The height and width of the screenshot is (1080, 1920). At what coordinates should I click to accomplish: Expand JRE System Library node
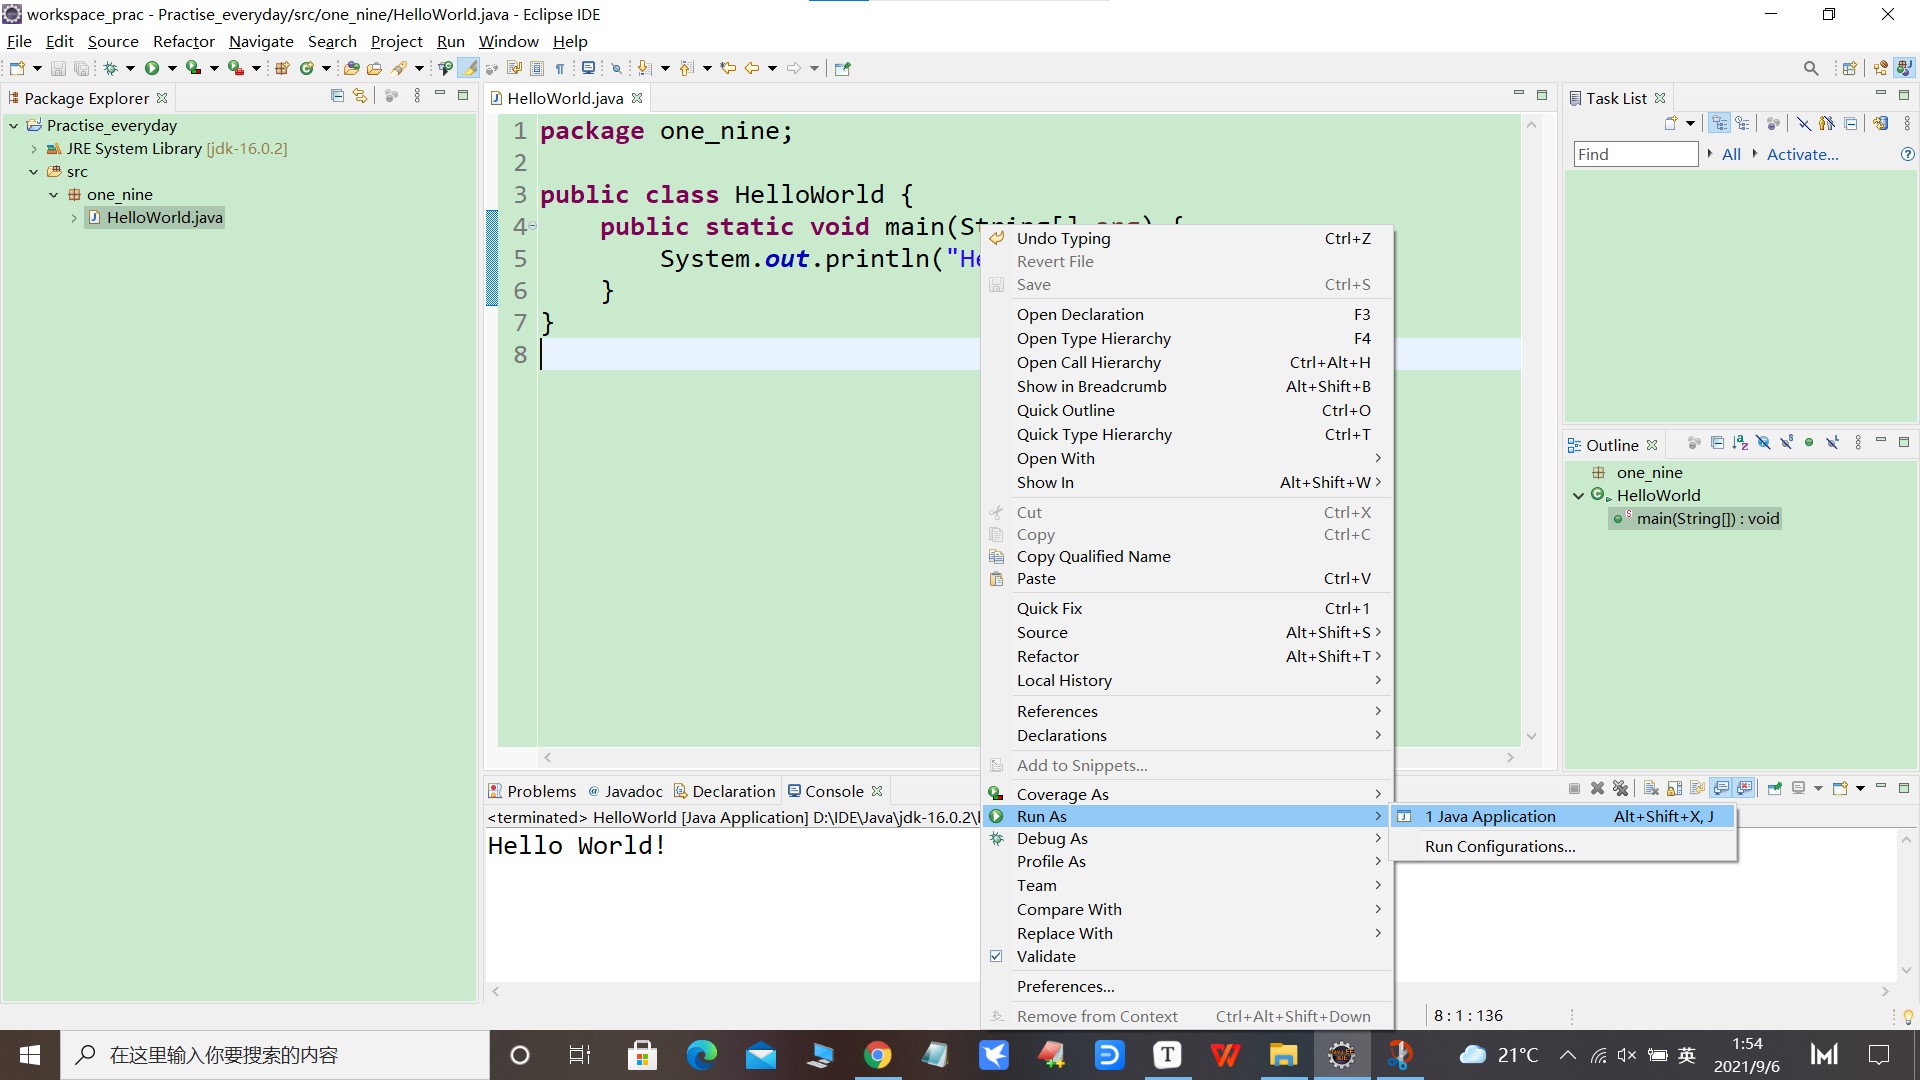point(34,149)
